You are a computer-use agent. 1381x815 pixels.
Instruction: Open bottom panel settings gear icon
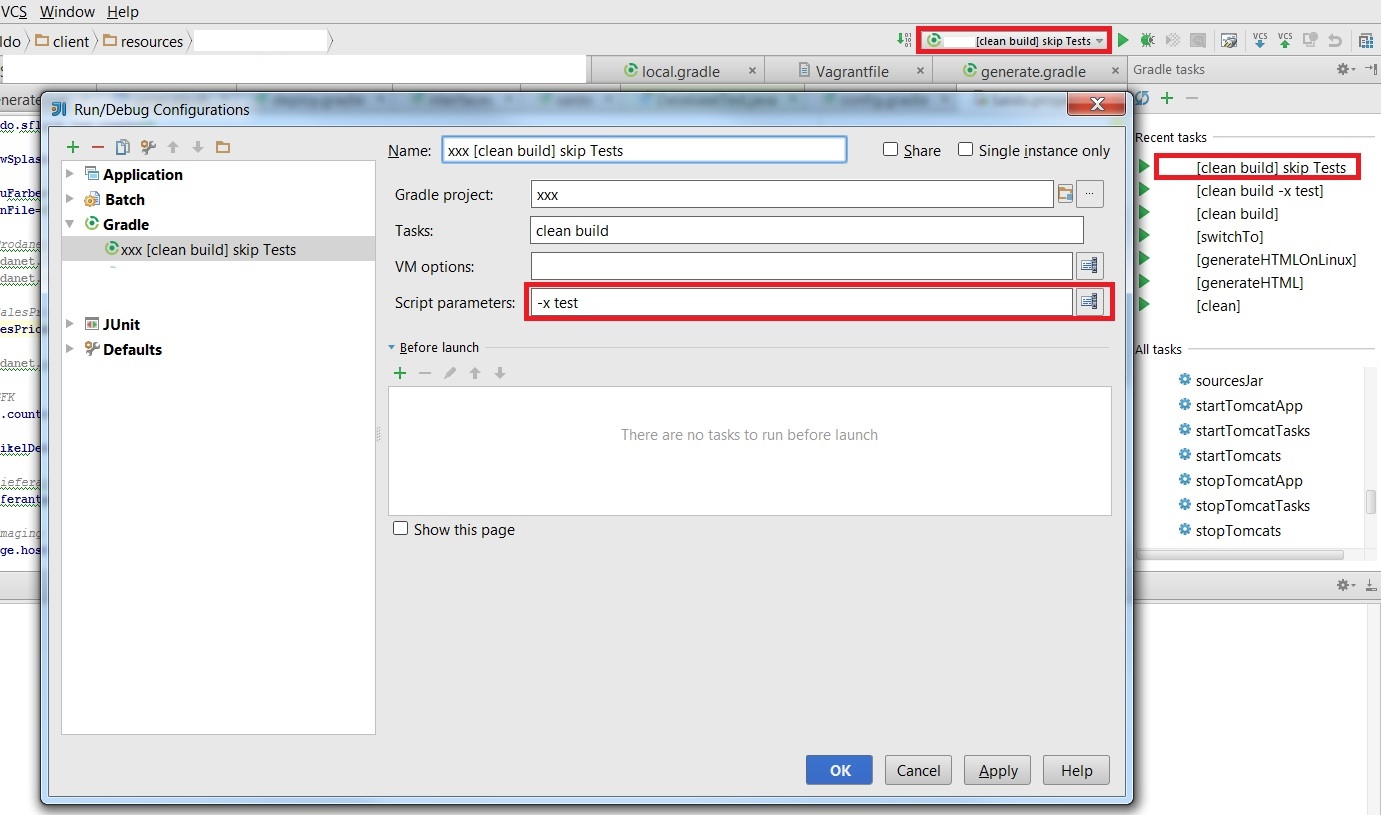coord(1346,585)
